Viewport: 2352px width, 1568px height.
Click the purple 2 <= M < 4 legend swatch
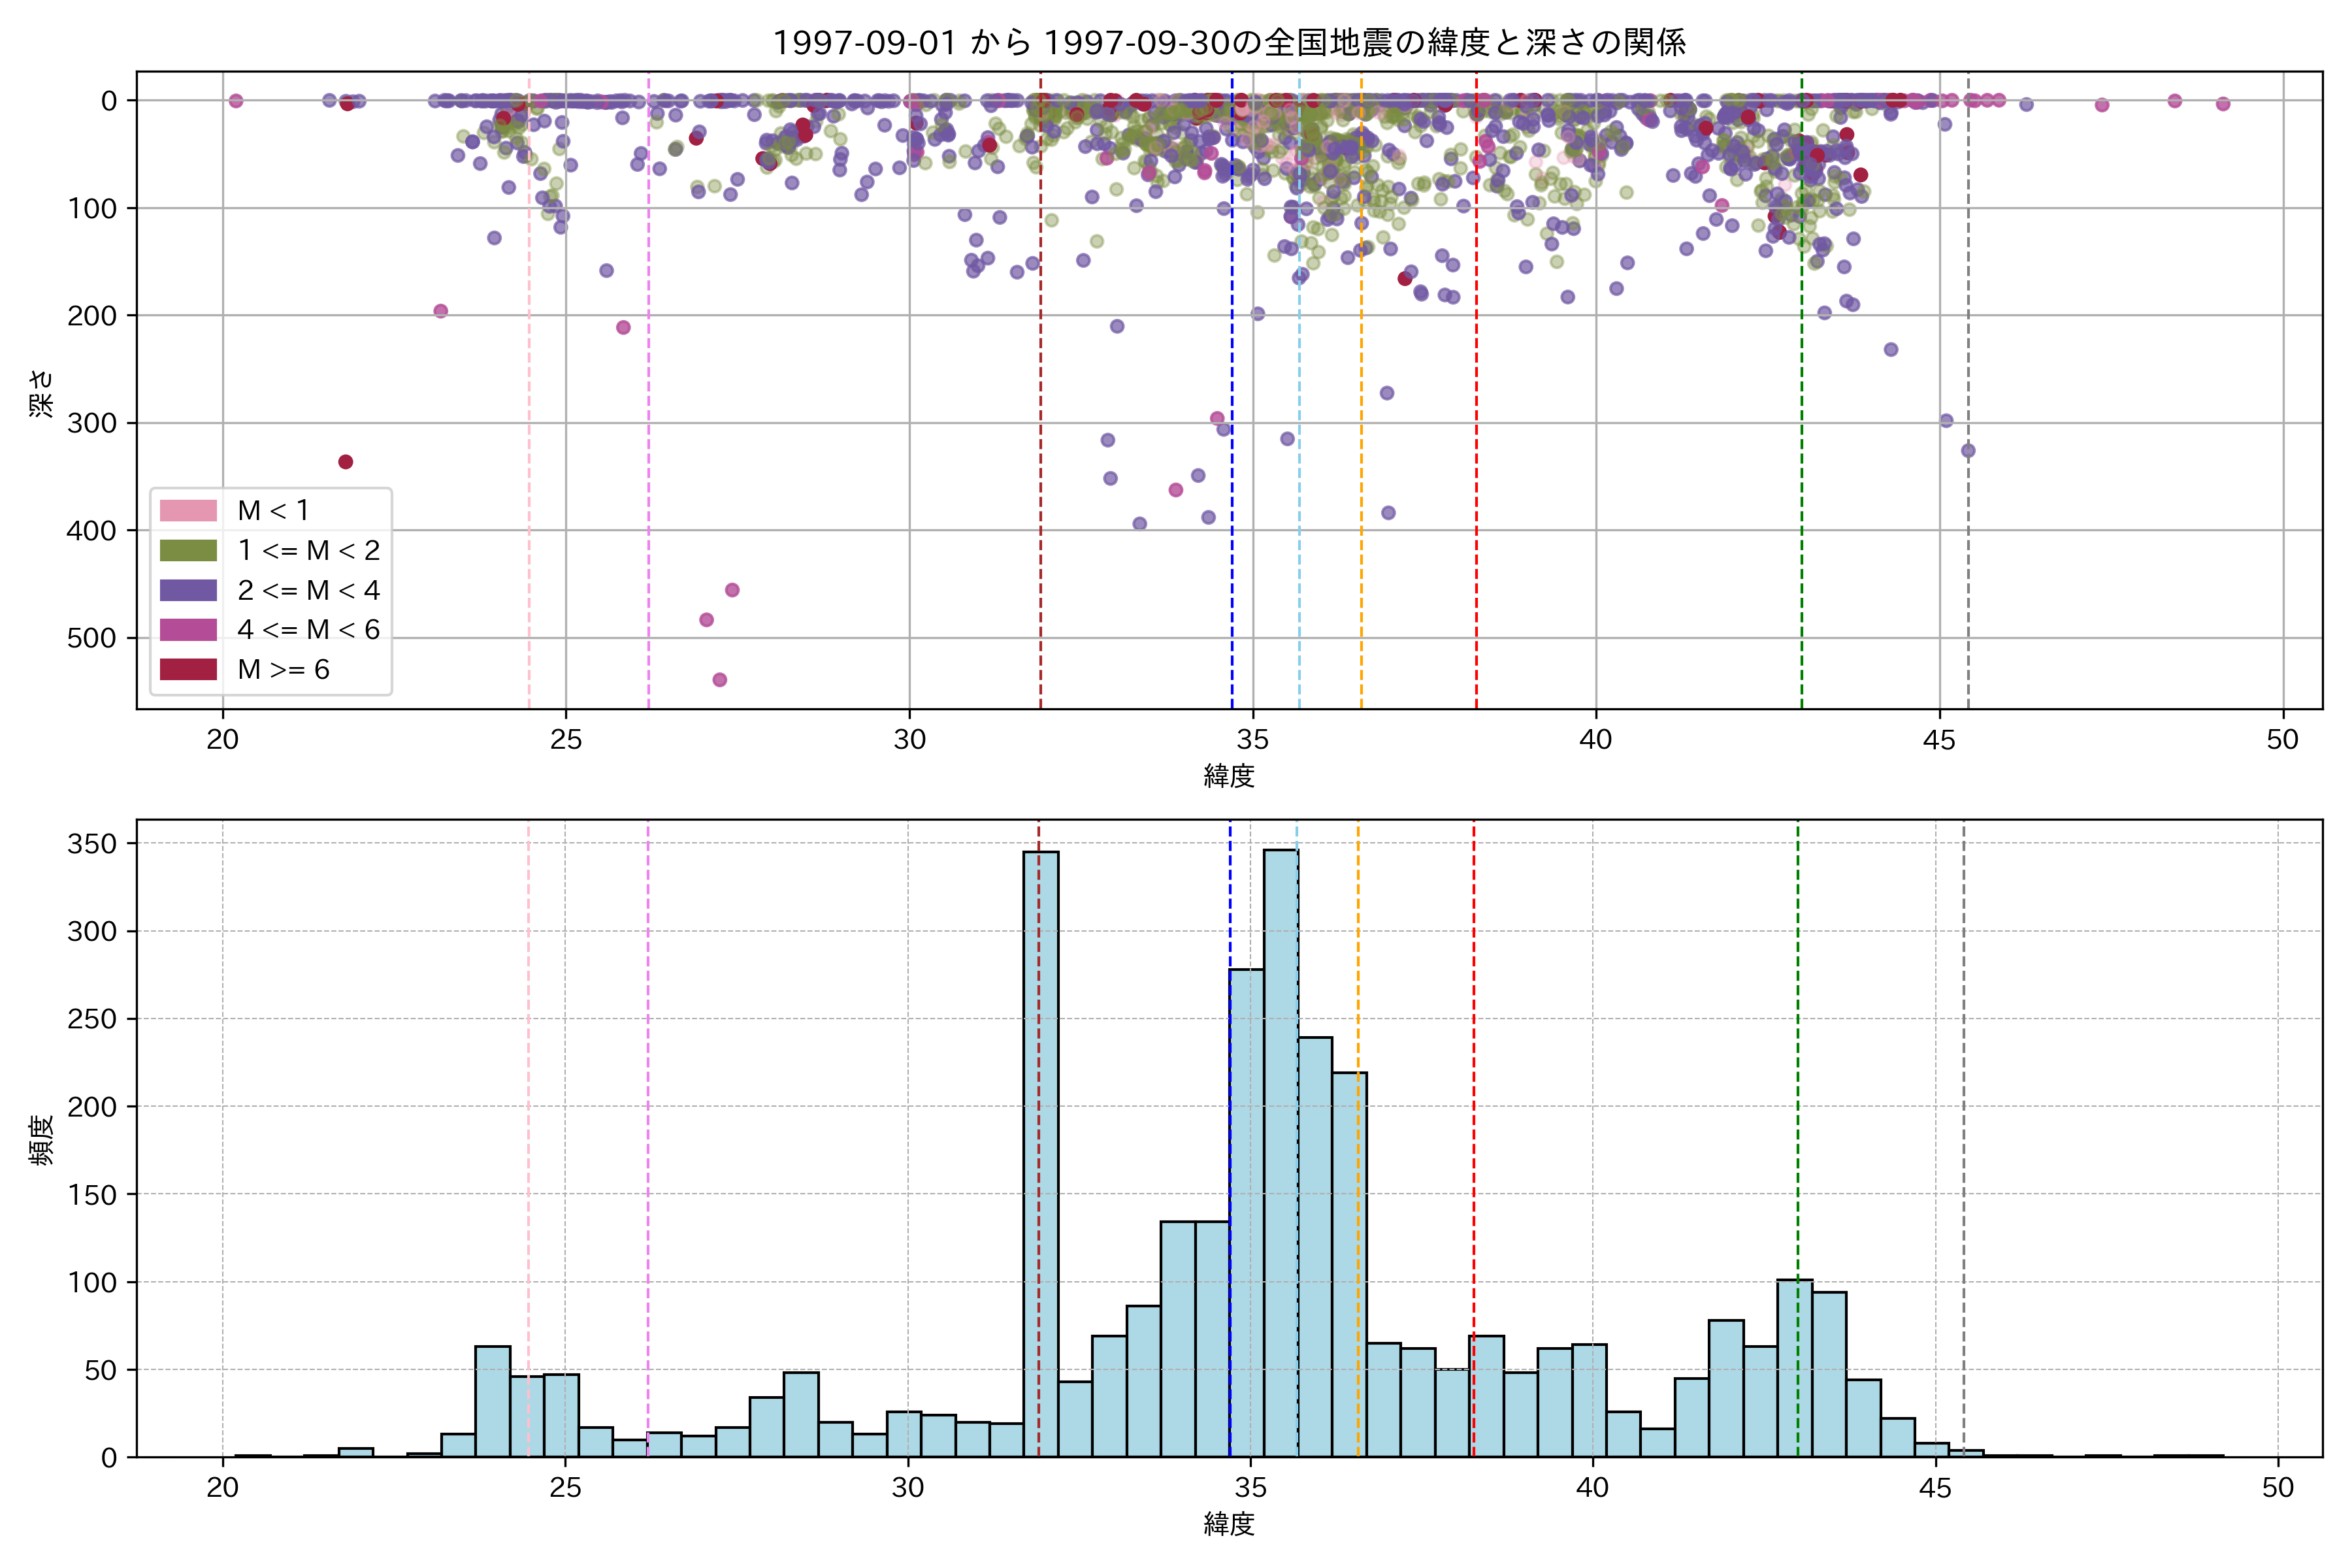(x=188, y=590)
